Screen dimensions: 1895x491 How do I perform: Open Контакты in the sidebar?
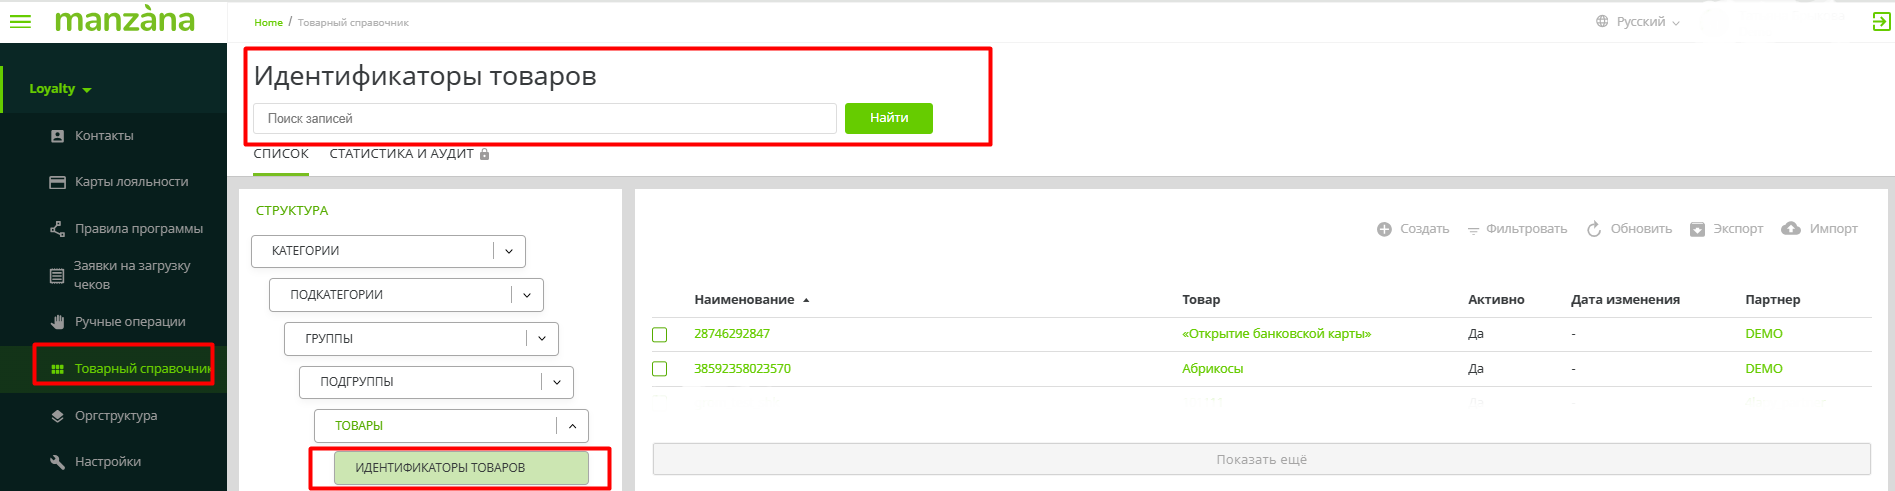[103, 136]
